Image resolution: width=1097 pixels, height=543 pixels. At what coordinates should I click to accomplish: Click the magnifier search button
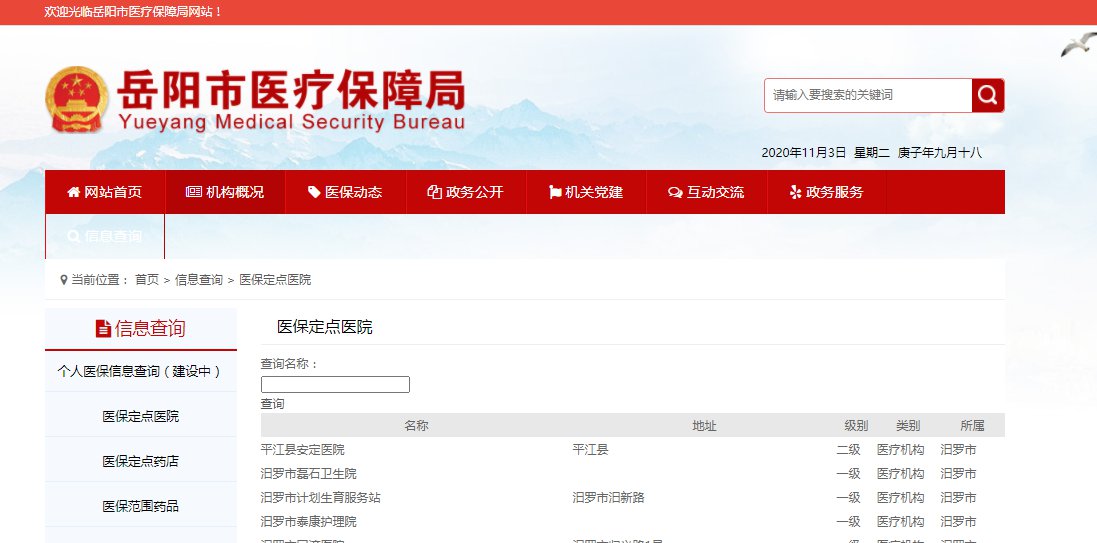[987, 95]
